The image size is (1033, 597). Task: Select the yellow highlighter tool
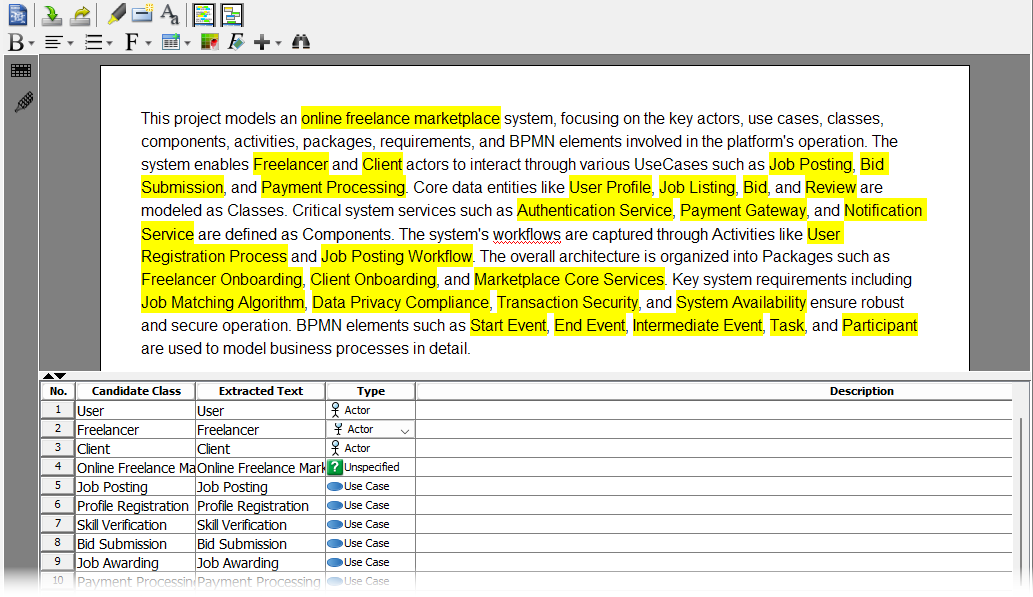pos(116,14)
